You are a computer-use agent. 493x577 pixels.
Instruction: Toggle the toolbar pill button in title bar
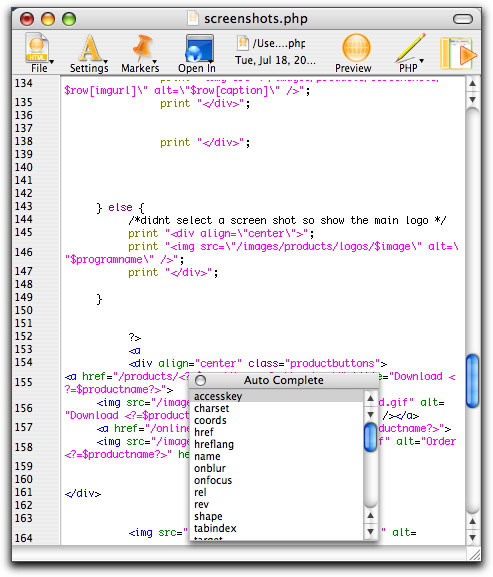pos(463,19)
